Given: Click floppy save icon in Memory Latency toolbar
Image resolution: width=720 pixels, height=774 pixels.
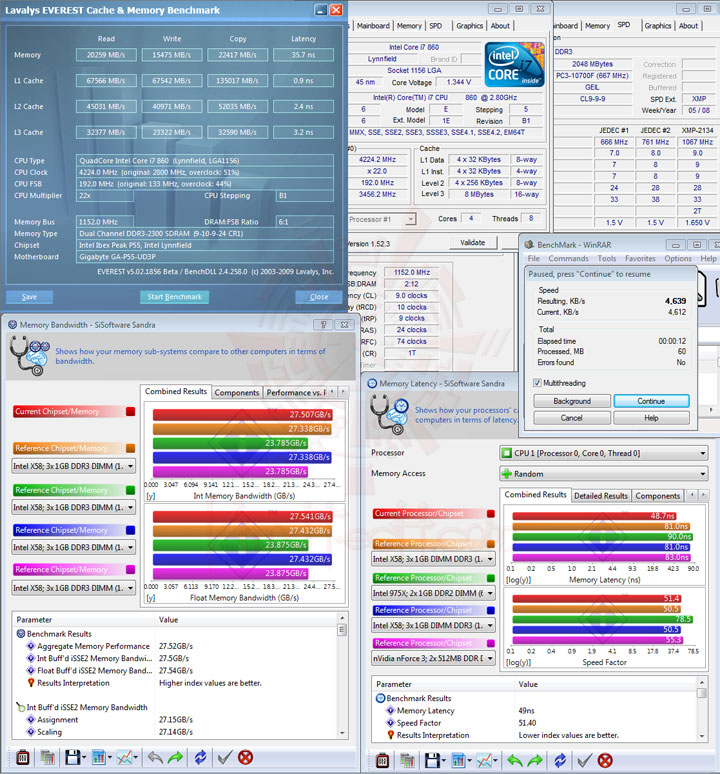Looking at the screenshot, I should [x=432, y=761].
